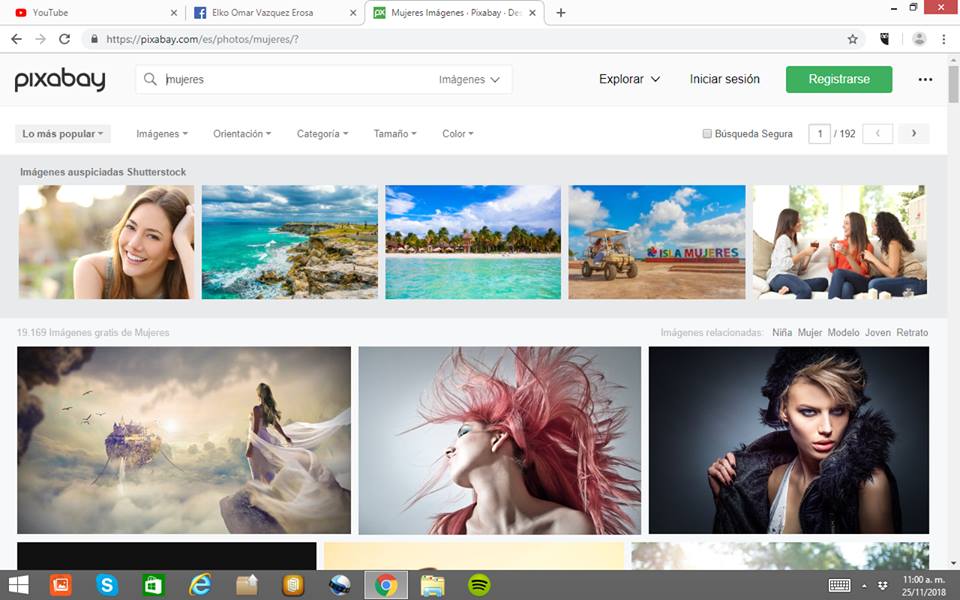Expand the Imágenes type selector in search bar
The width and height of the screenshot is (960, 600).
tap(469, 80)
